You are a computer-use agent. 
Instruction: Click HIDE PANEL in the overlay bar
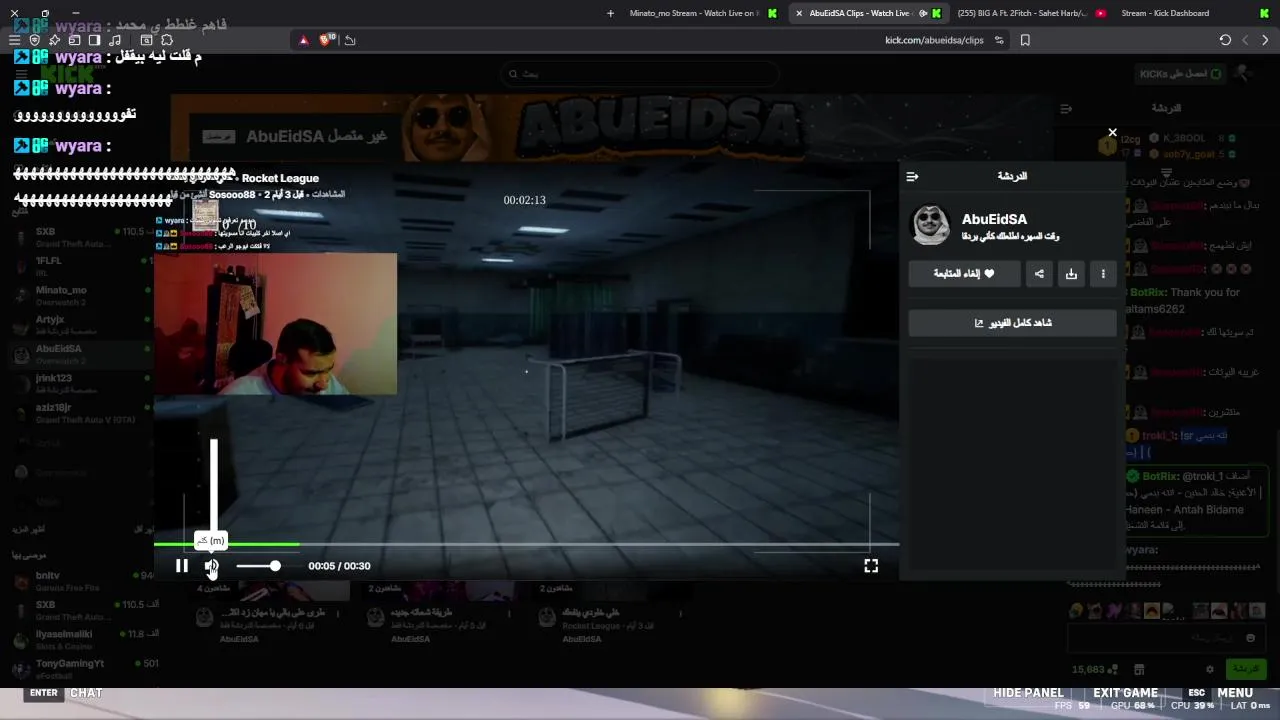[1028, 693]
